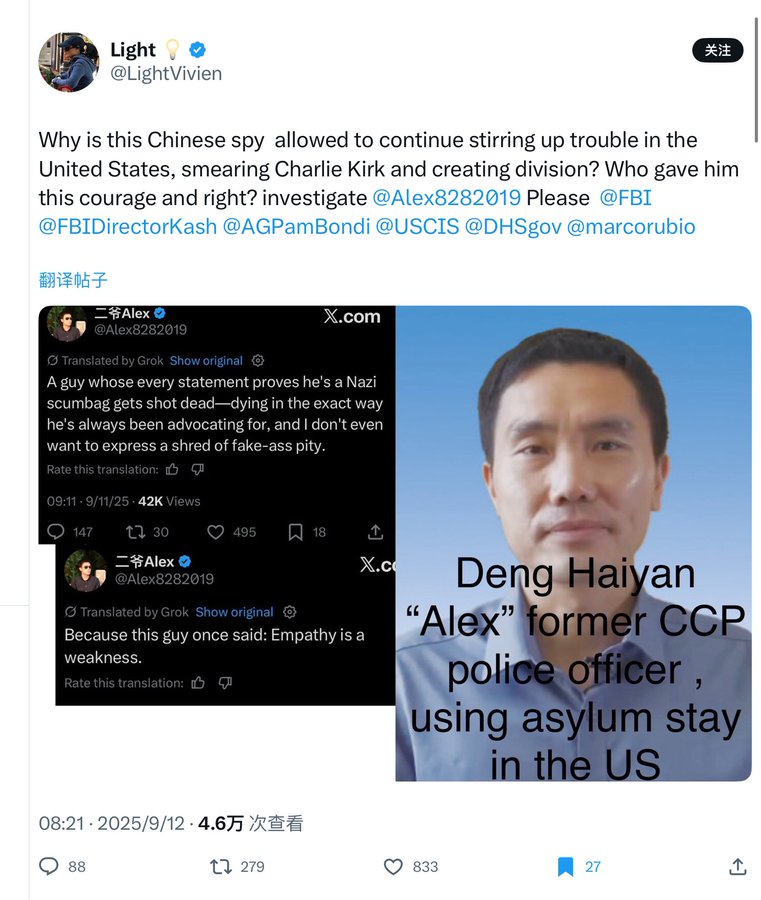Viewport: 761px width, 900px height.
Task: Click the post timestamp 08:21 · 2025/9/12
Action: point(112,824)
